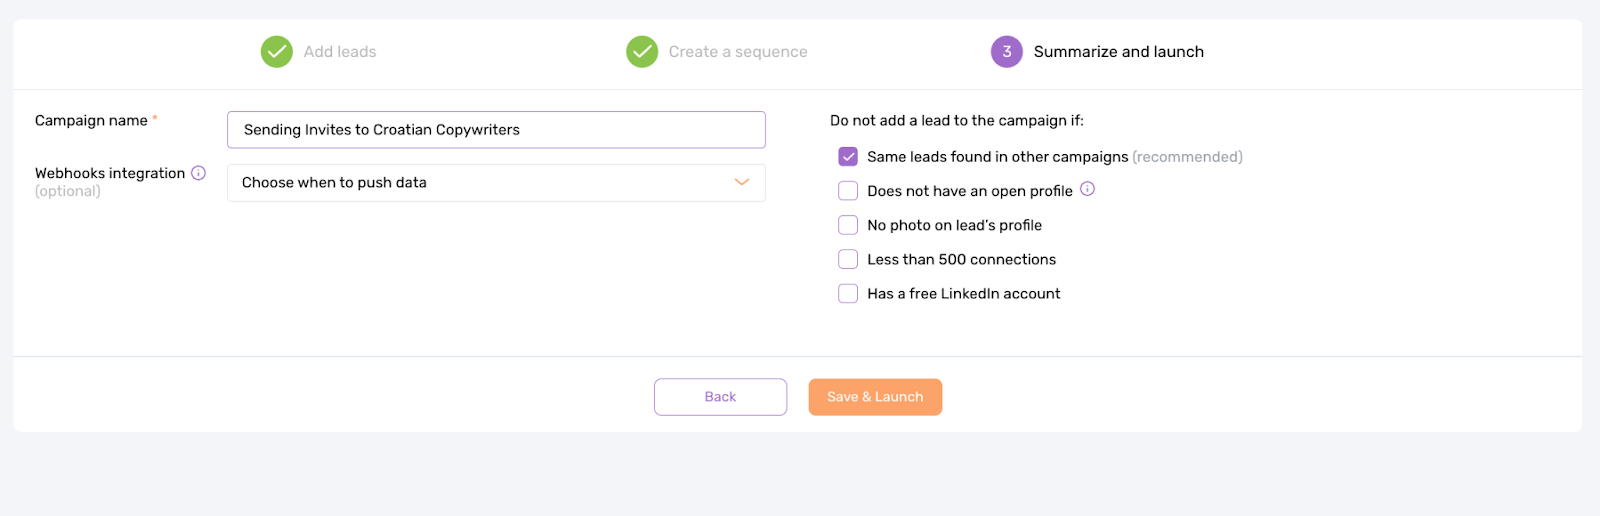Click the Webhooks integration label text

pos(110,173)
